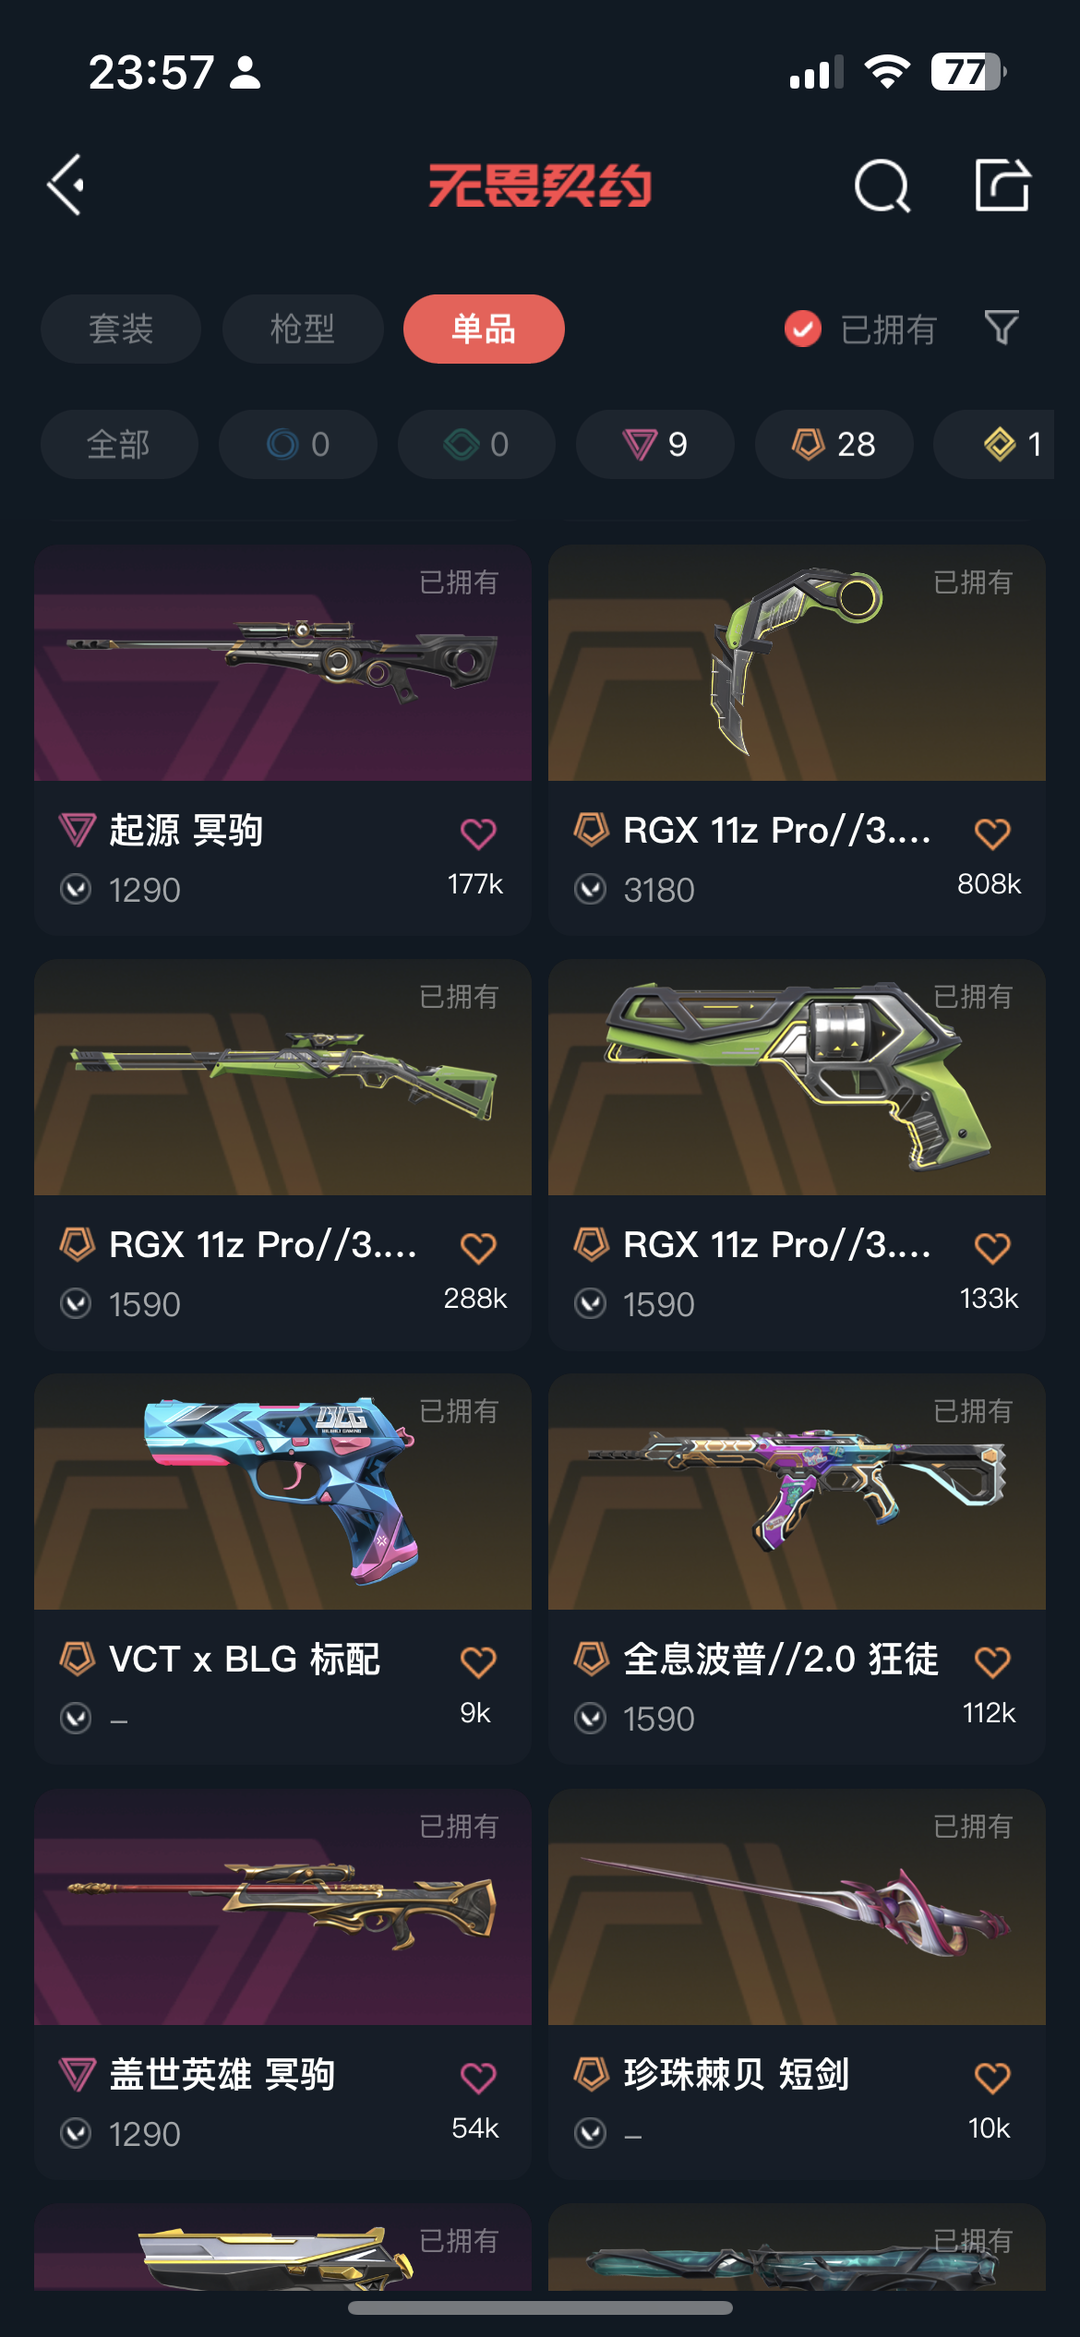Filter by purple triangle tier with 9
The image size is (1080, 2337).
point(655,444)
